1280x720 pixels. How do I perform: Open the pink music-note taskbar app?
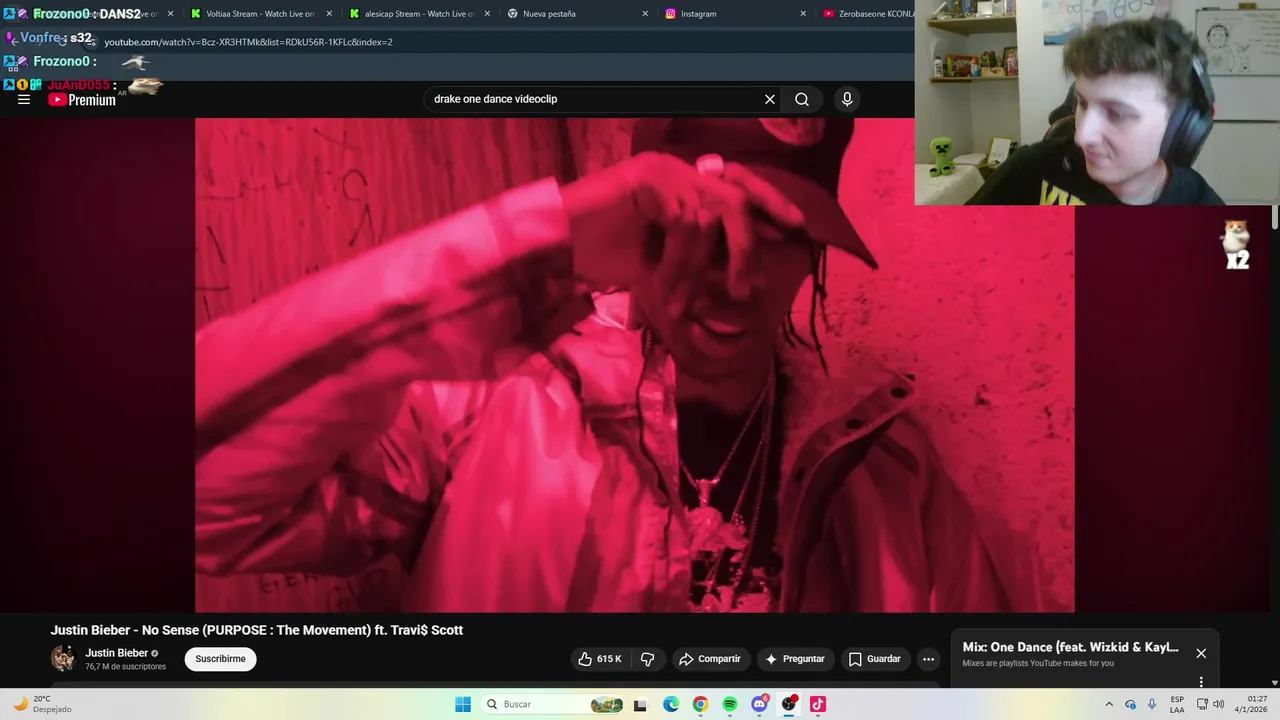[x=818, y=704]
